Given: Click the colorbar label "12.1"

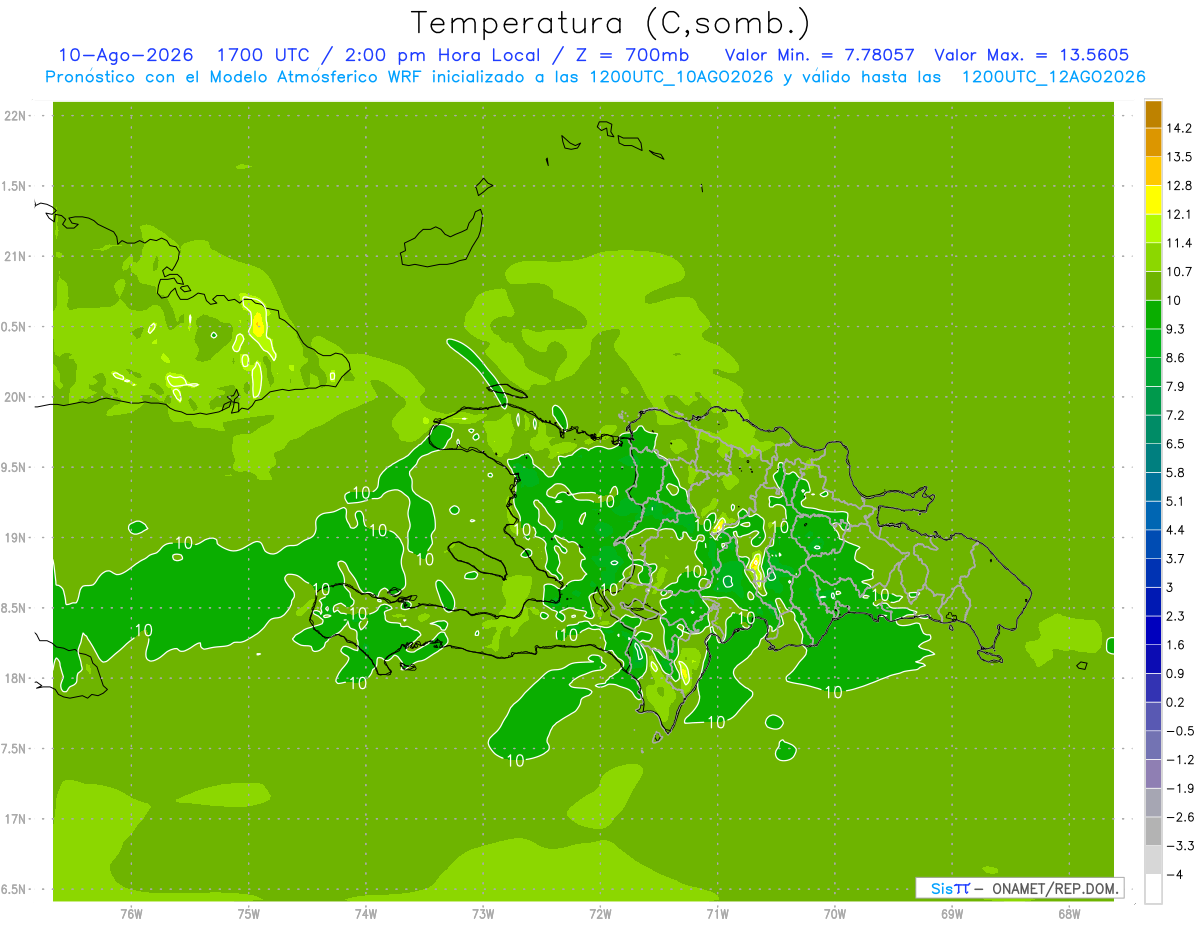Looking at the screenshot, I should click(x=1180, y=214).
